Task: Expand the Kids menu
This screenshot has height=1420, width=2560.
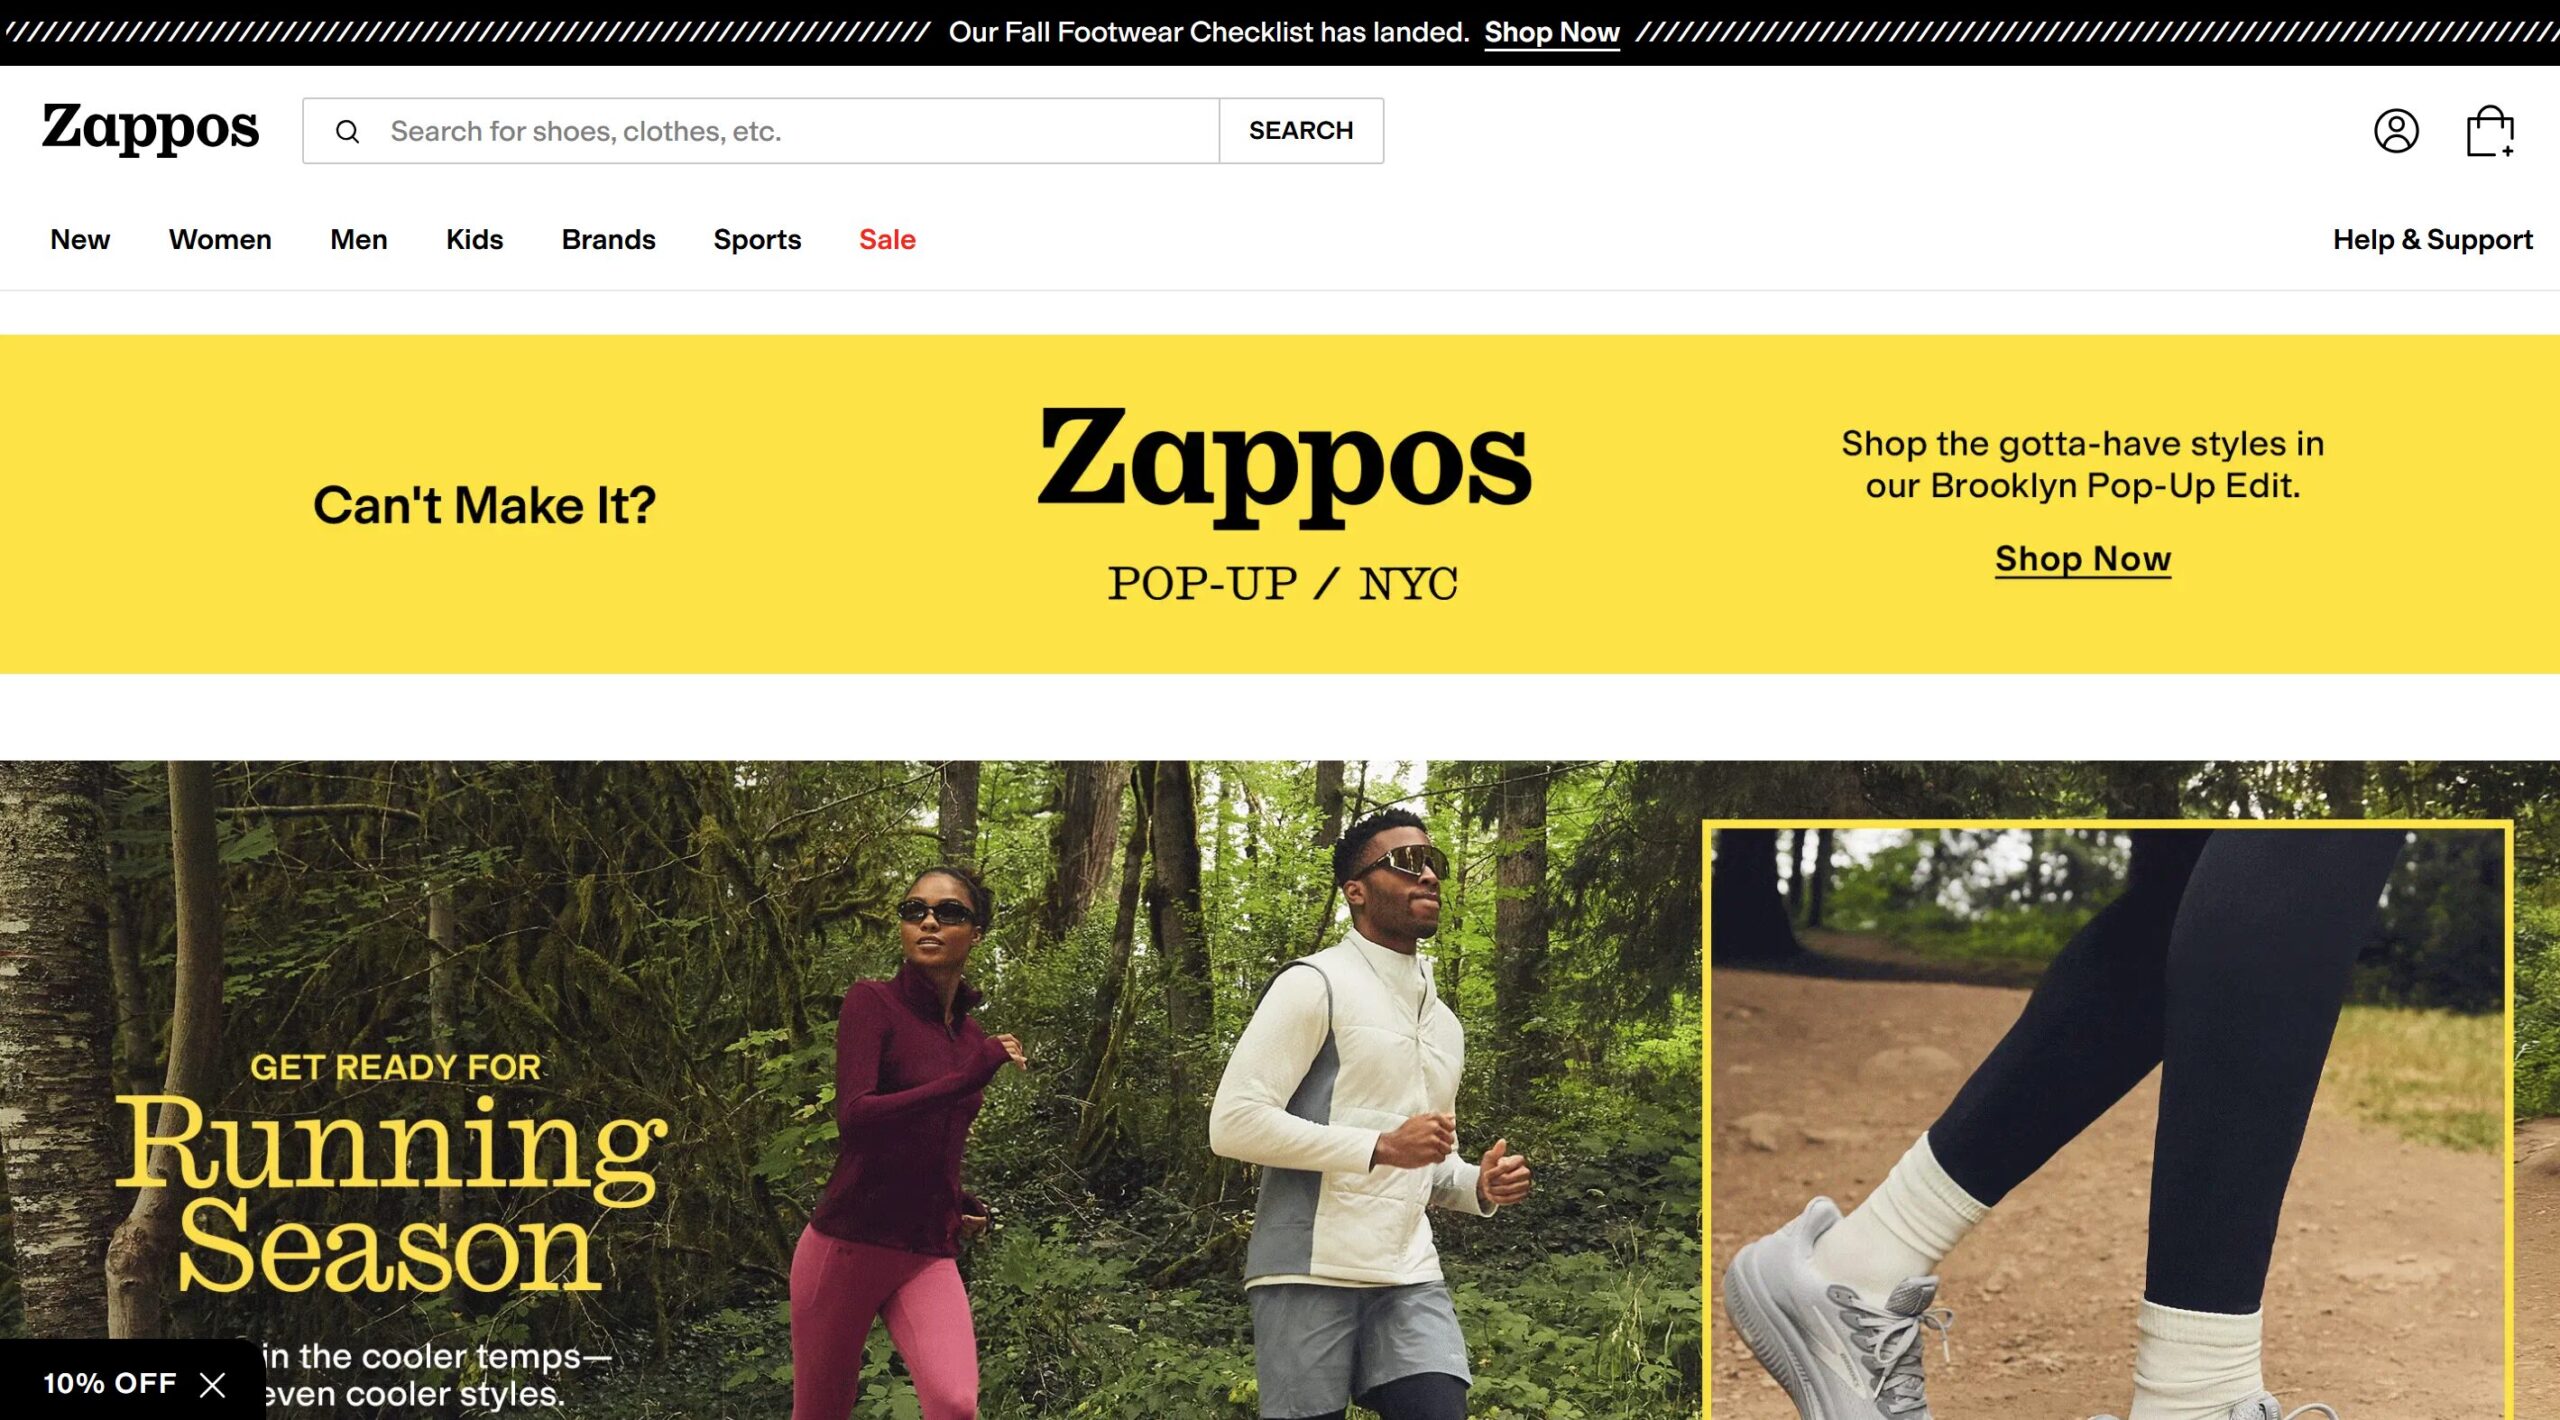Action: [x=474, y=240]
